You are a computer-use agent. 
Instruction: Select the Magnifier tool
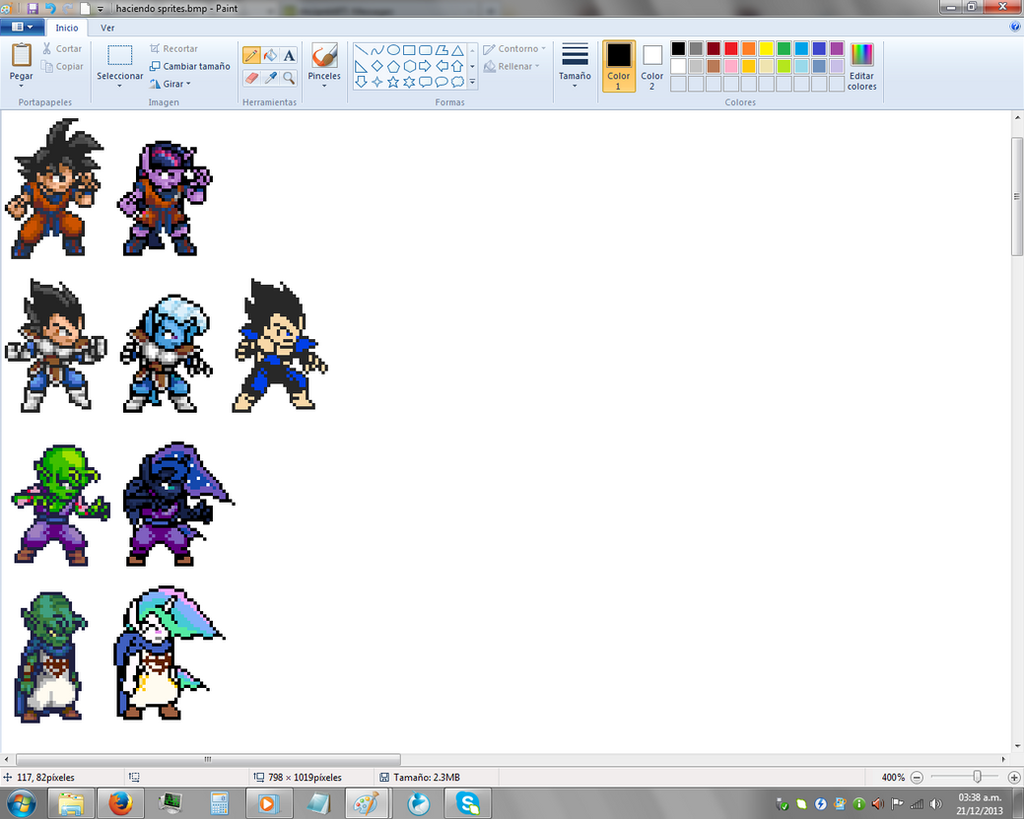pos(289,78)
